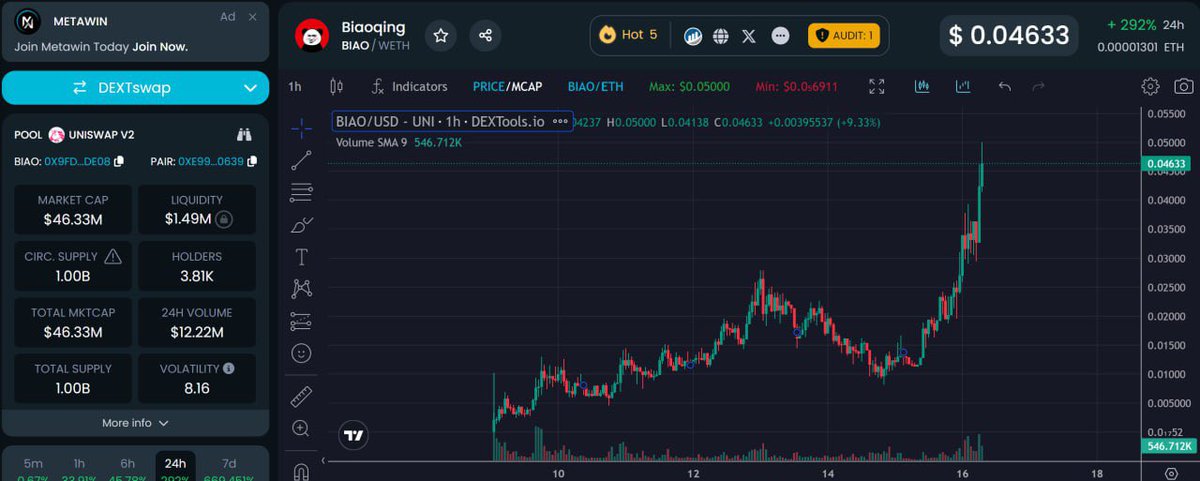Image resolution: width=1200 pixels, height=481 pixels.
Task: Select the 6h timeframe stats tab
Action: 127,463
